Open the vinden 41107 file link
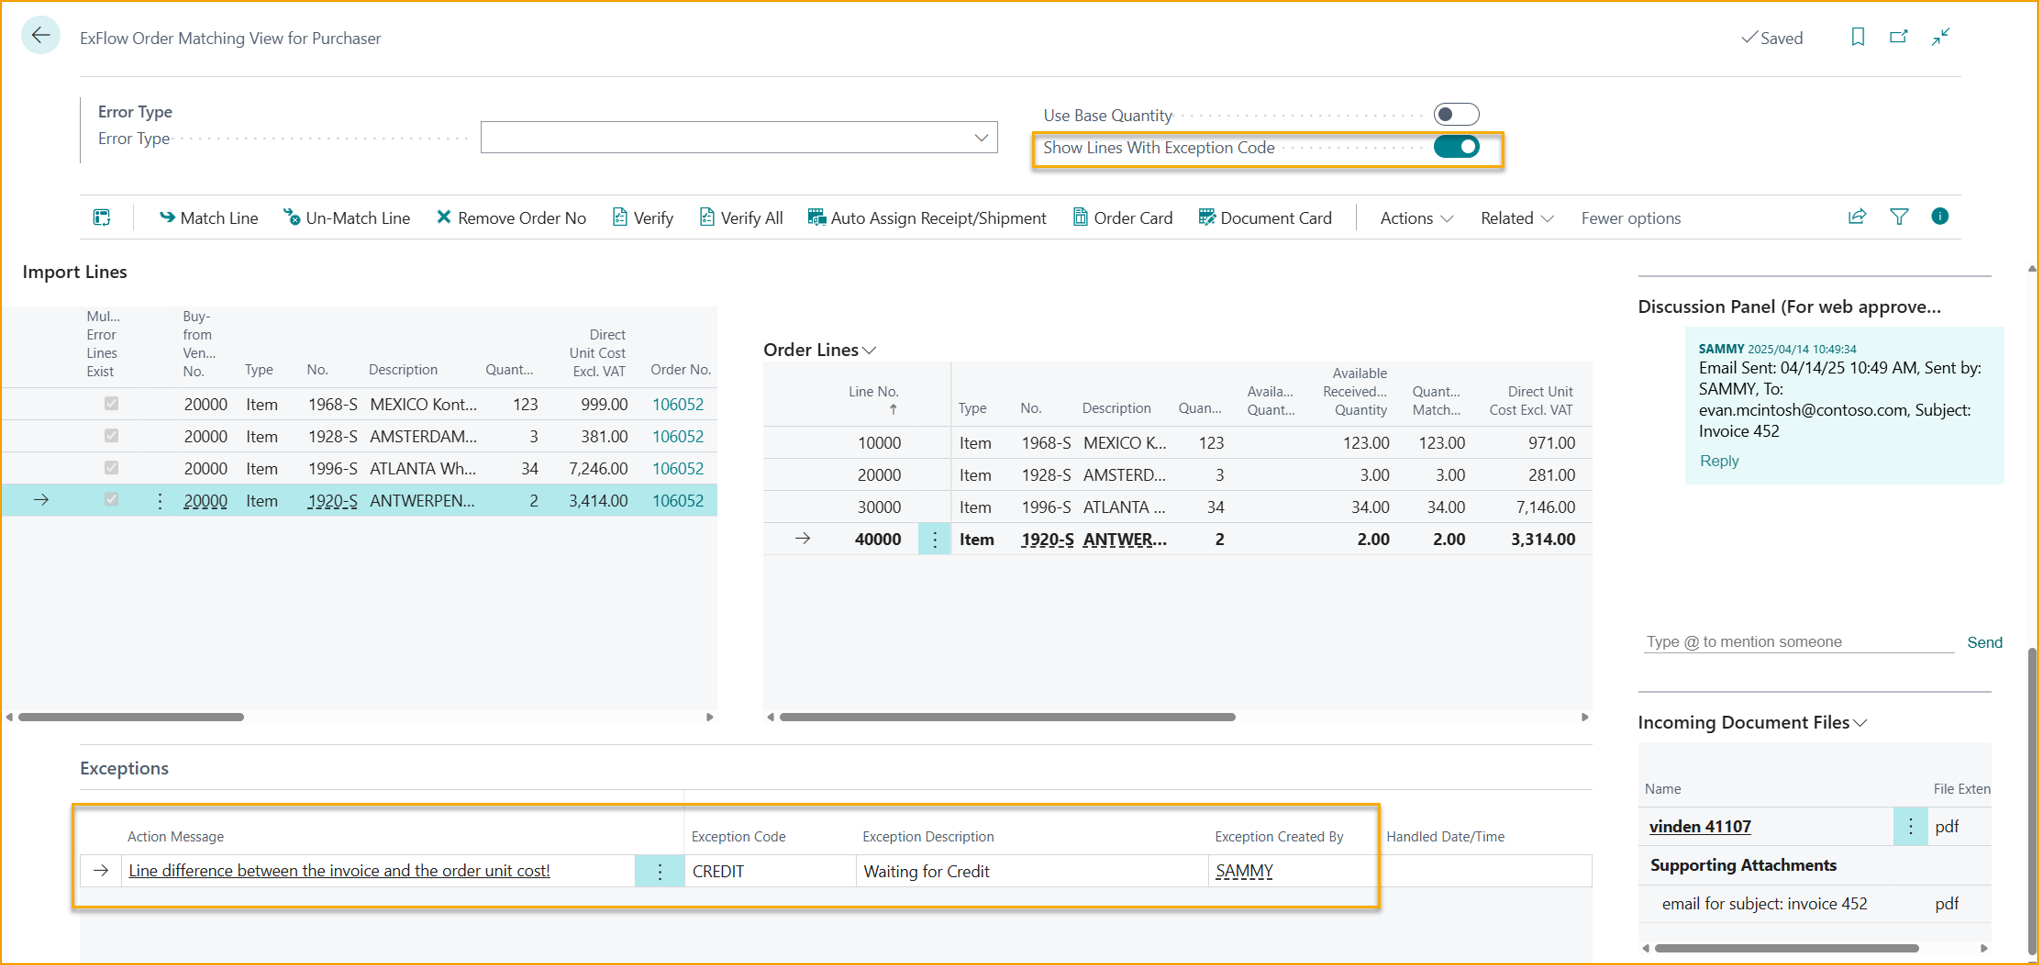 (x=1699, y=826)
